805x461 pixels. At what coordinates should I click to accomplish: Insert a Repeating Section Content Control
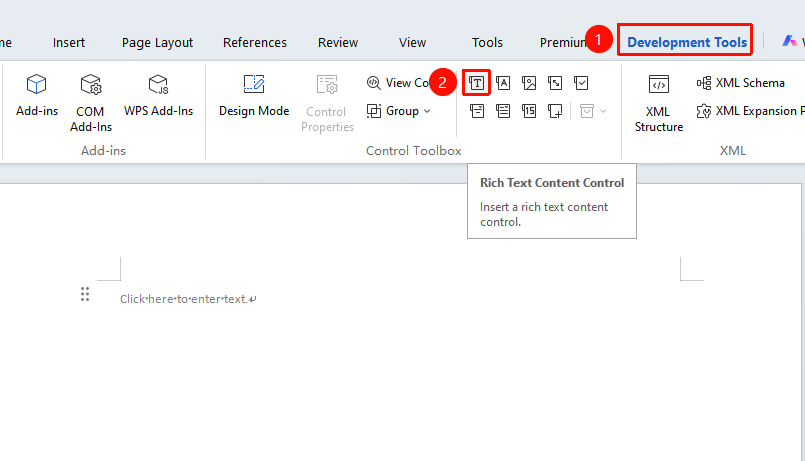point(555,110)
